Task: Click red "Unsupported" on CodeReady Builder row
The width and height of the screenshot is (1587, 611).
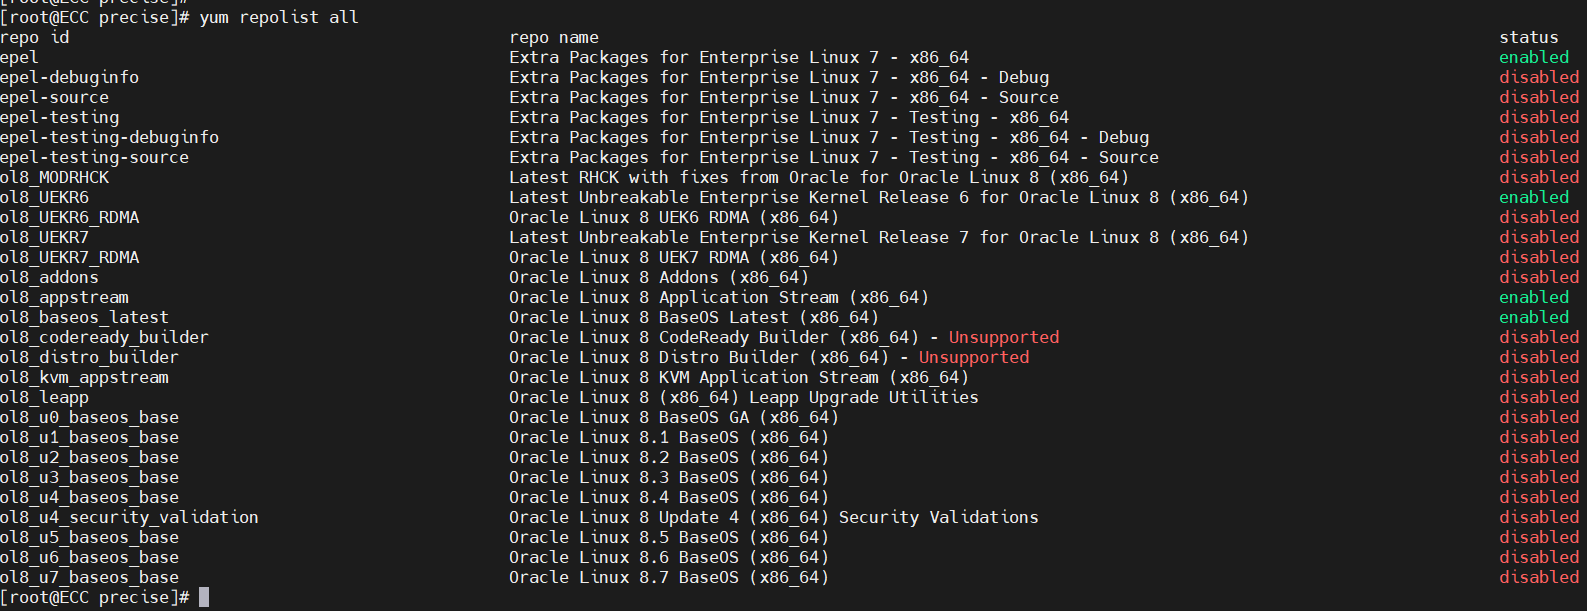Action: [1004, 337]
